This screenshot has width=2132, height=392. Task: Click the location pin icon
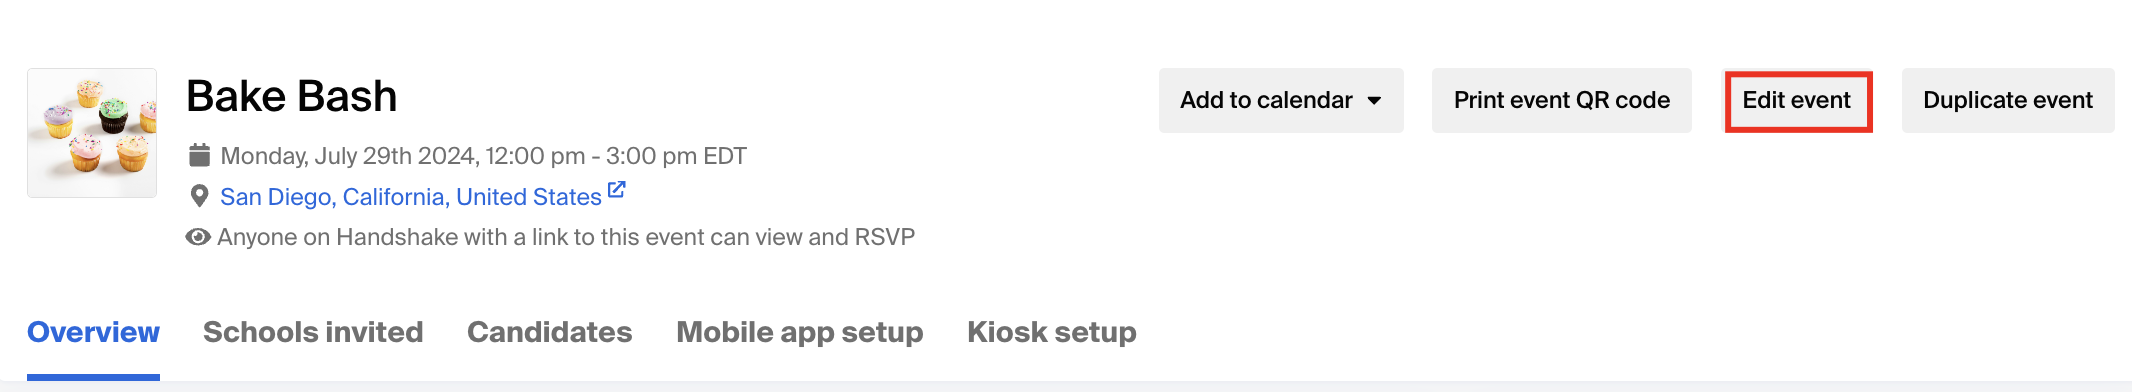click(x=200, y=196)
